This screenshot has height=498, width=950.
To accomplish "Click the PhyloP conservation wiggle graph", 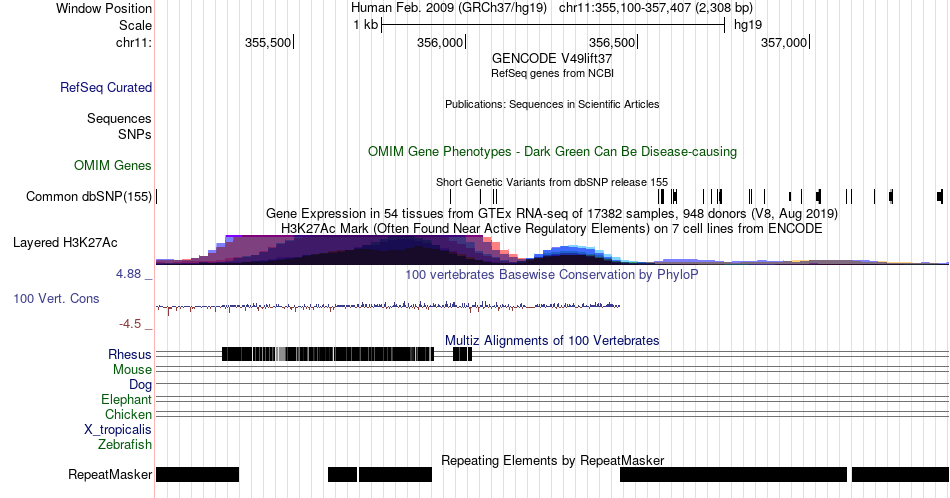I will pyautogui.click(x=388, y=306).
